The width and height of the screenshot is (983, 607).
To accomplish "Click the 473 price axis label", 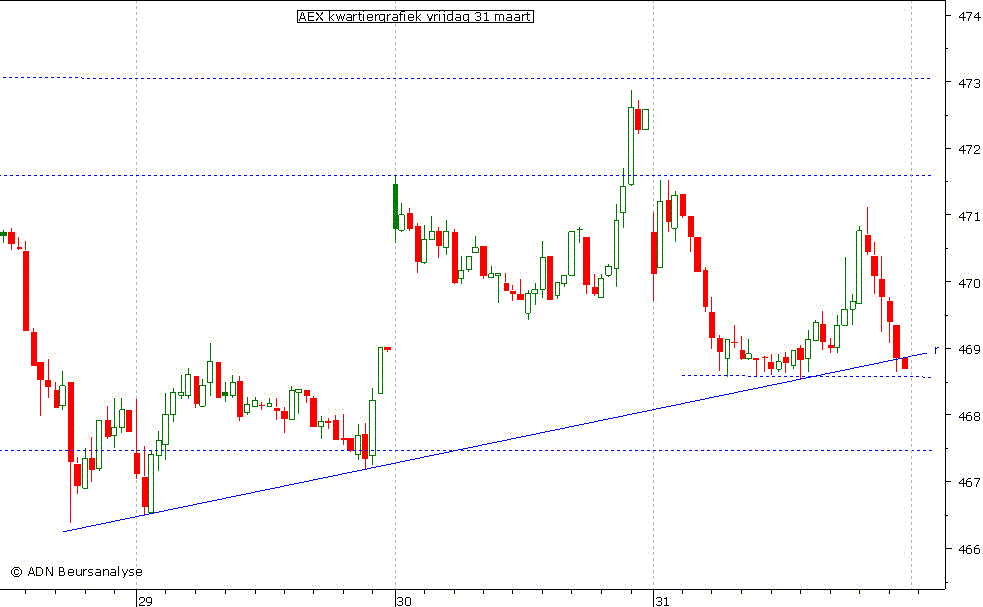I will point(969,83).
